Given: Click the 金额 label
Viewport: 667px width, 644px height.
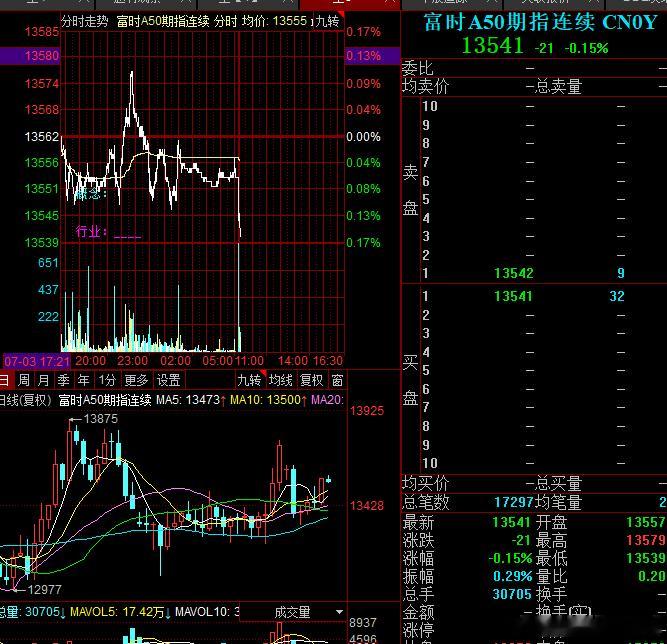Looking at the screenshot, I should pos(418,613).
